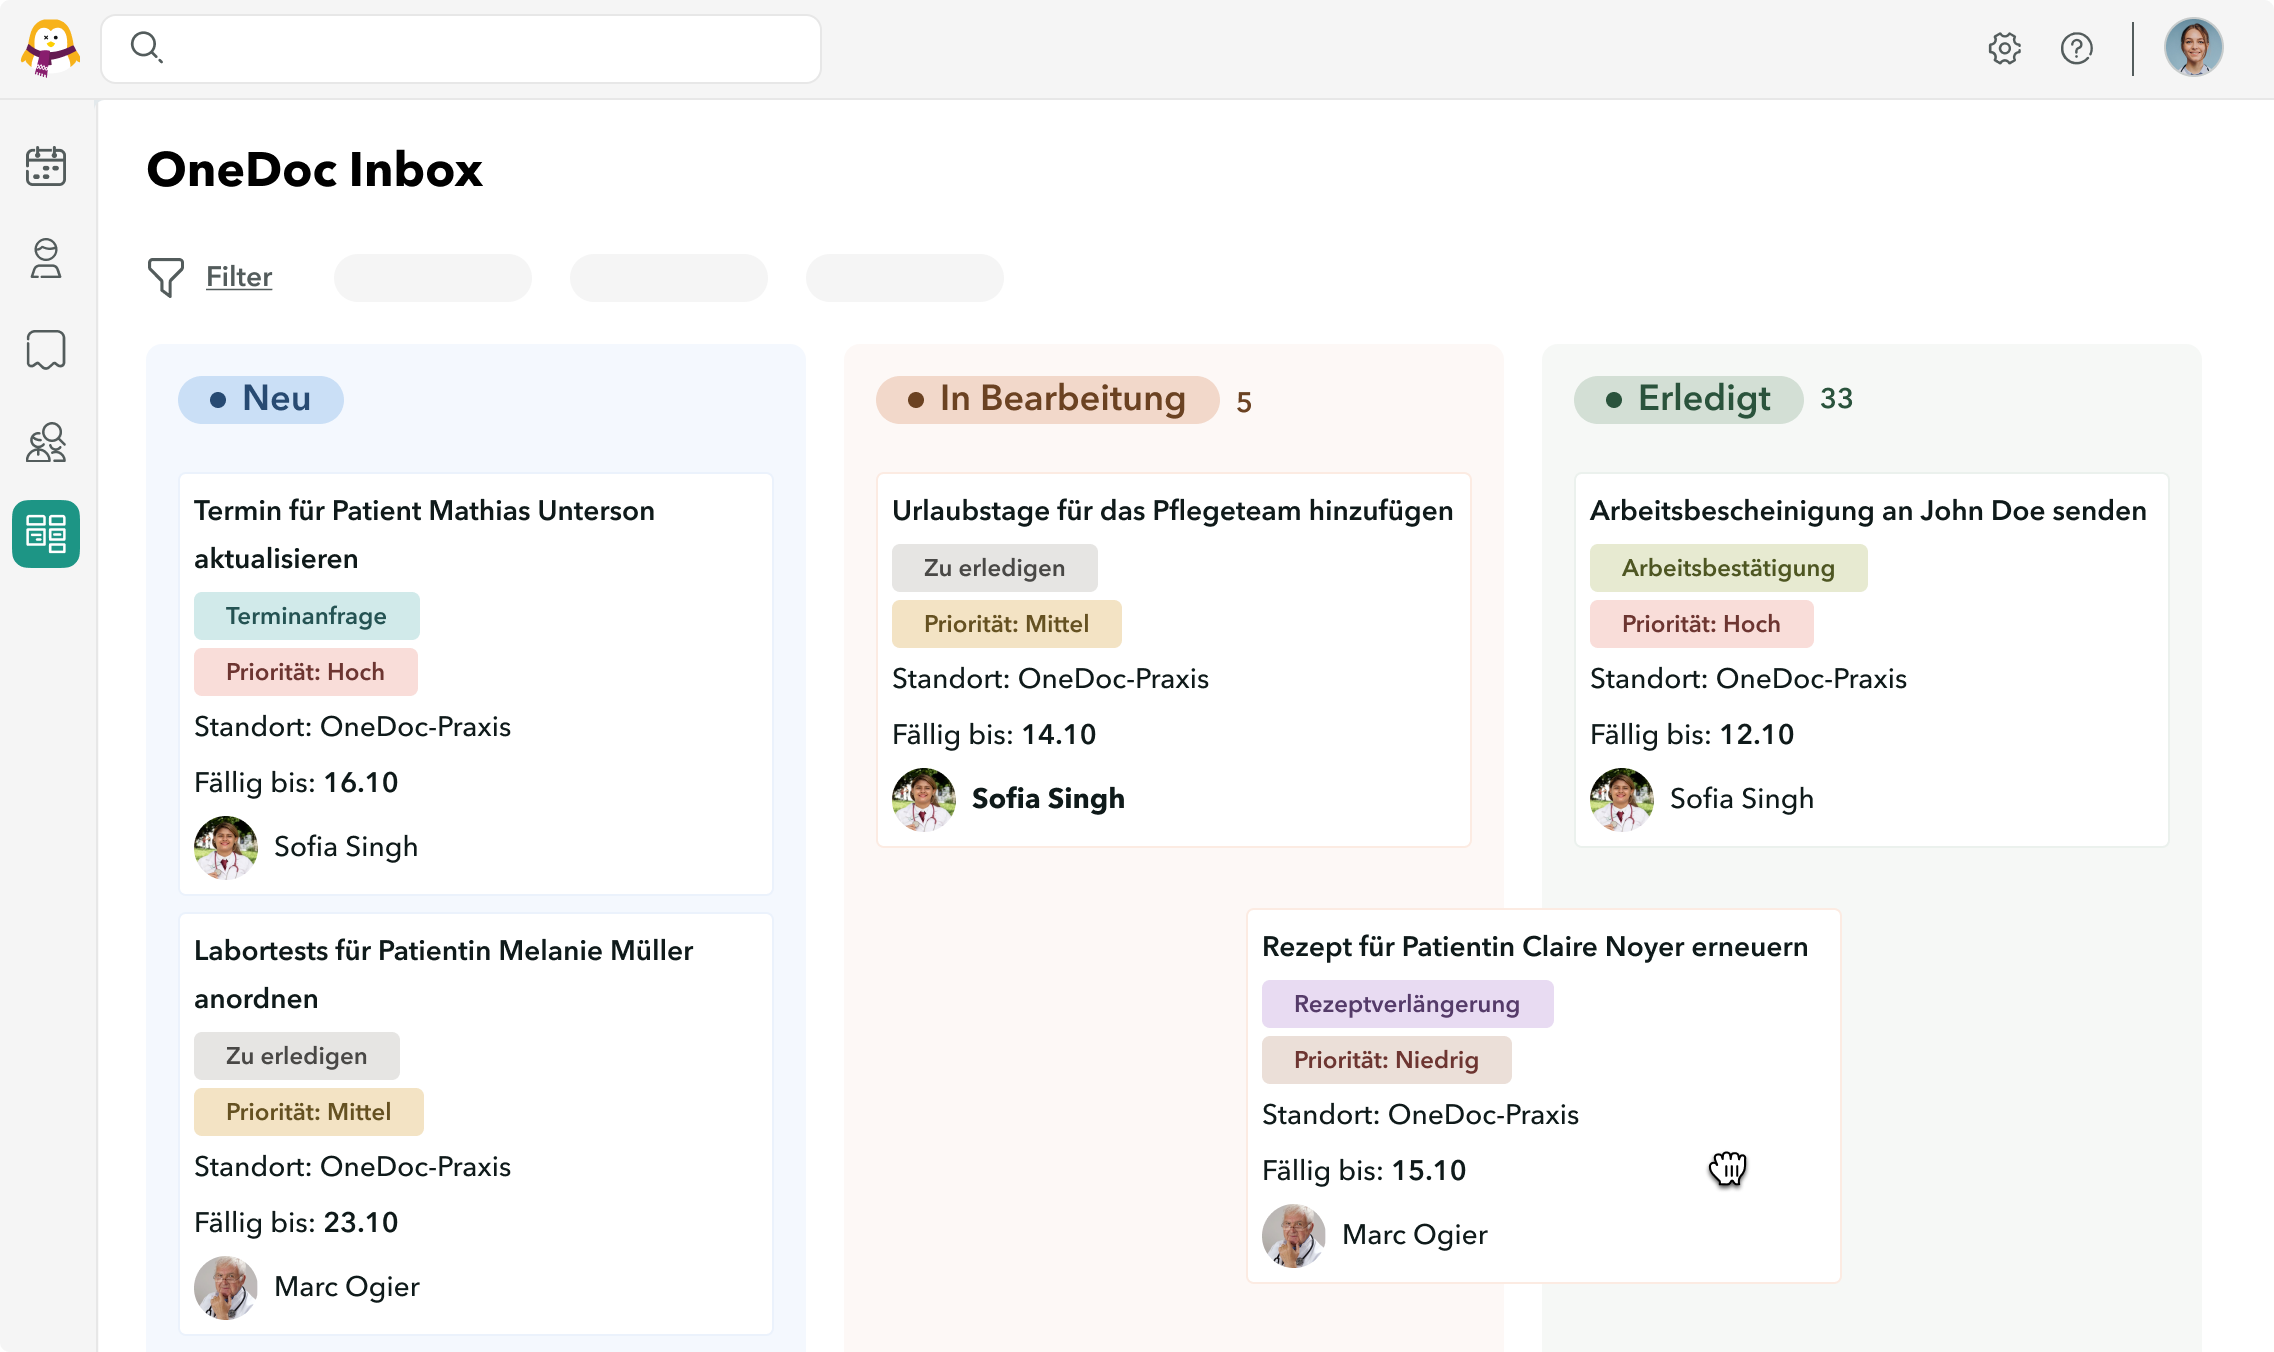The height and width of the screenshot is (1352, 2274).
Task: Click Sofia Singh avatar on Mathias Unterson card
Action: tap(226, 848)
